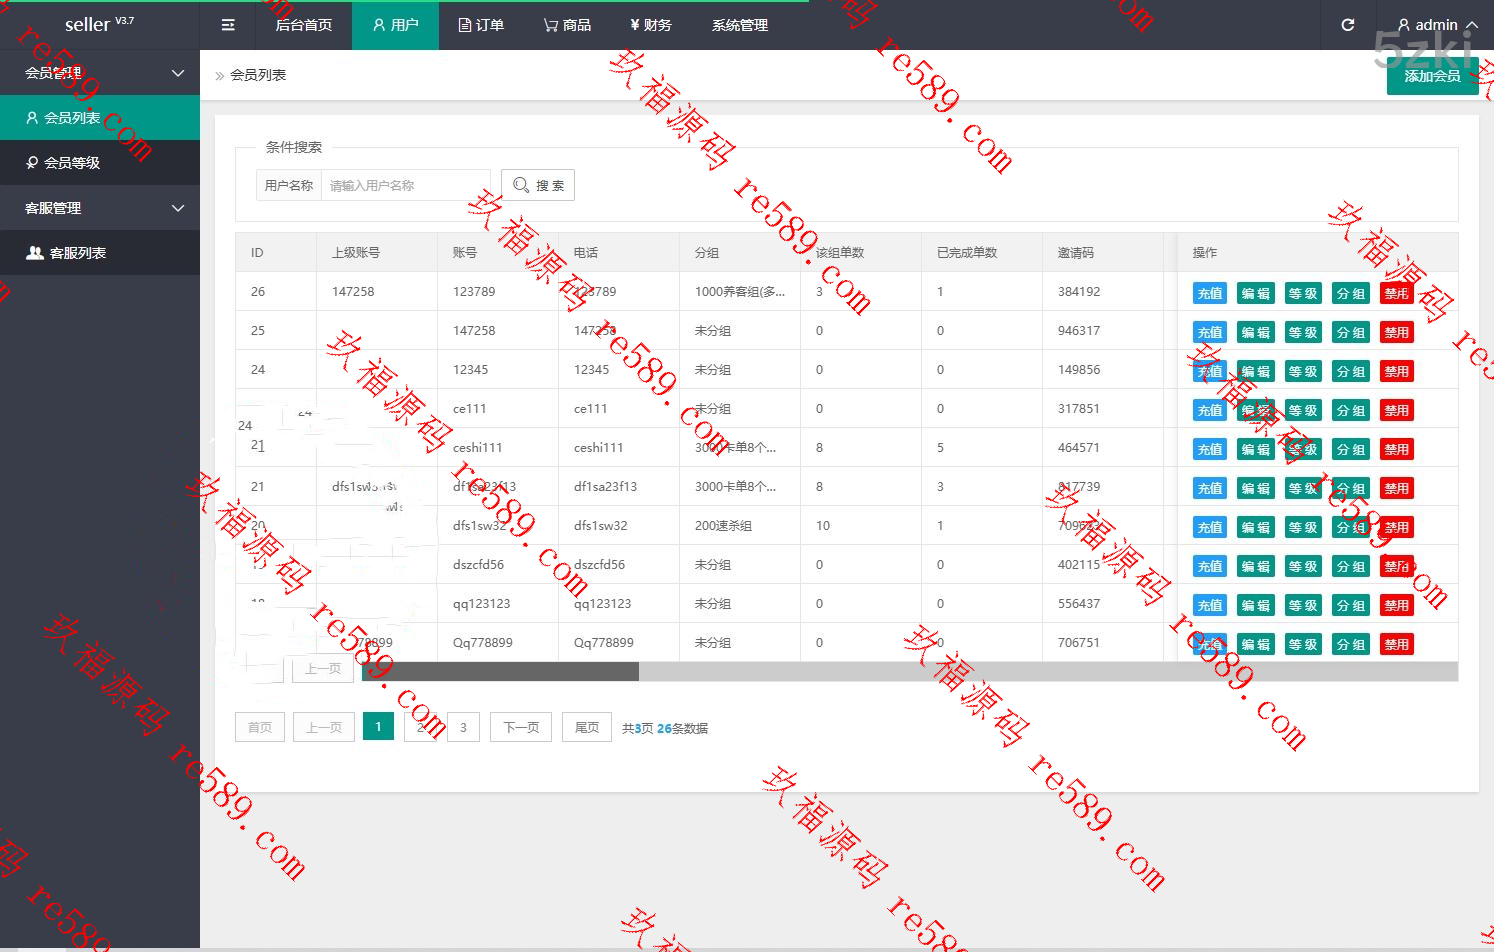
Task: Click the magnifier search button
Action: [x=538, y=185]
